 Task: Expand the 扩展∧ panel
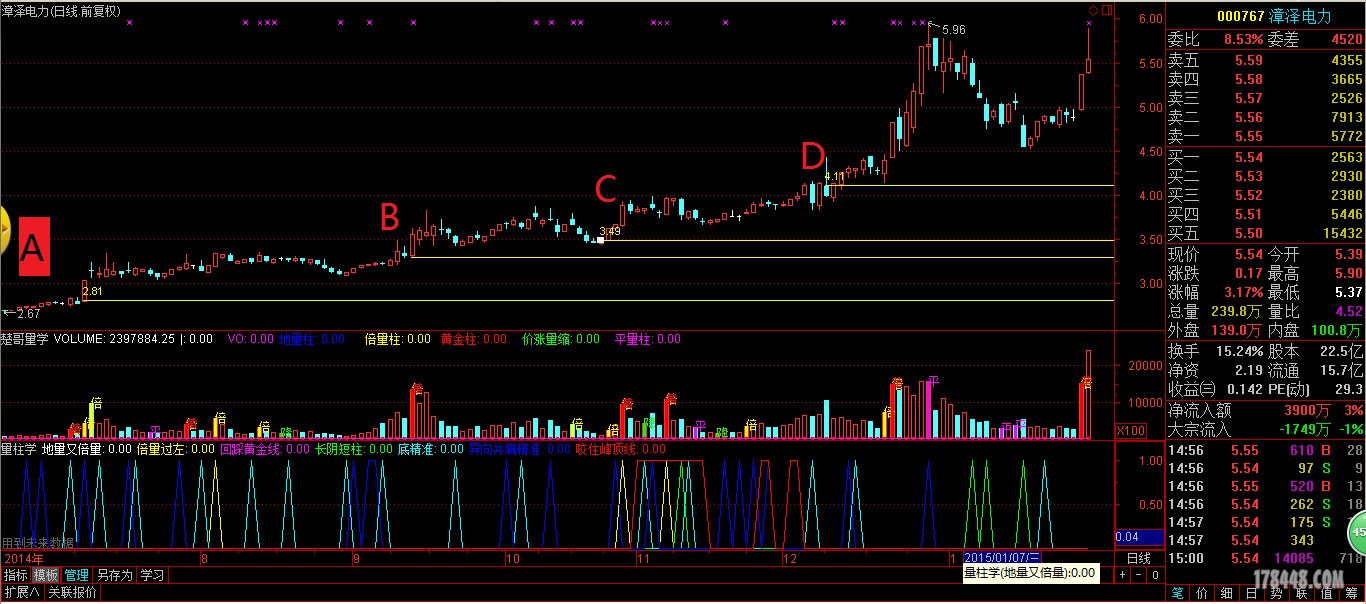click(21, 592)
